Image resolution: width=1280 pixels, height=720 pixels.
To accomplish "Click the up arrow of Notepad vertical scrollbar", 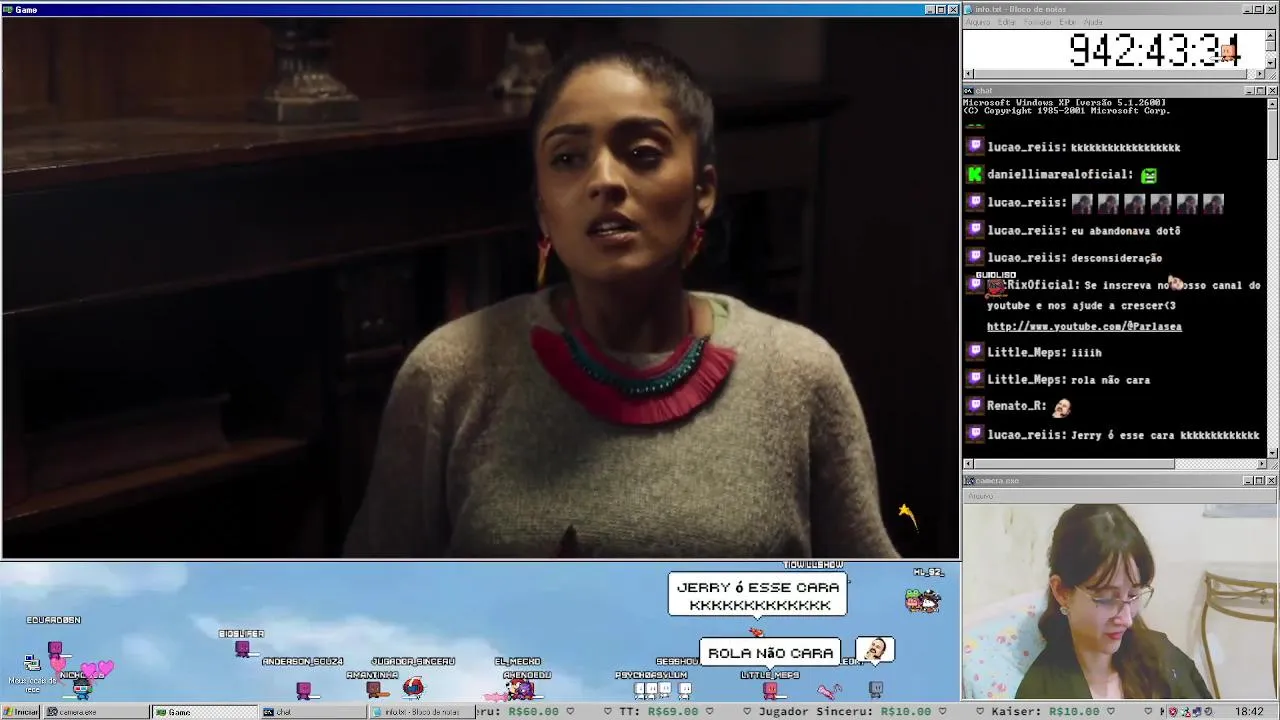I will click(1272, 35).
